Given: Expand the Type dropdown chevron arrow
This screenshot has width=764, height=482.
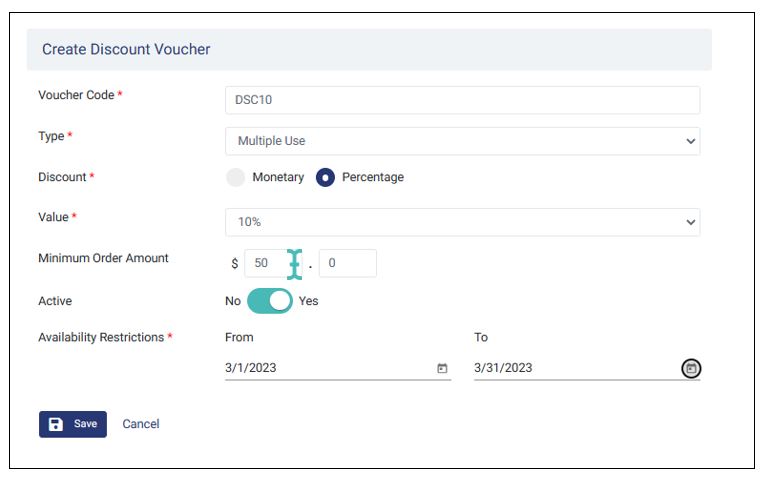Looking at the screenshot, I should point(690,141).
